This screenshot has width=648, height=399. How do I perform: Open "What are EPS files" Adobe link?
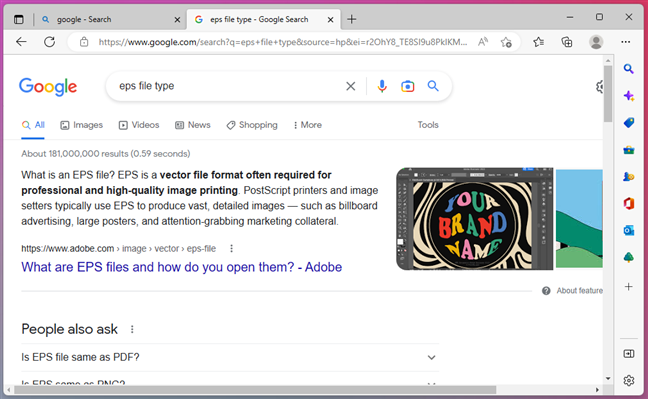(181, 267)
